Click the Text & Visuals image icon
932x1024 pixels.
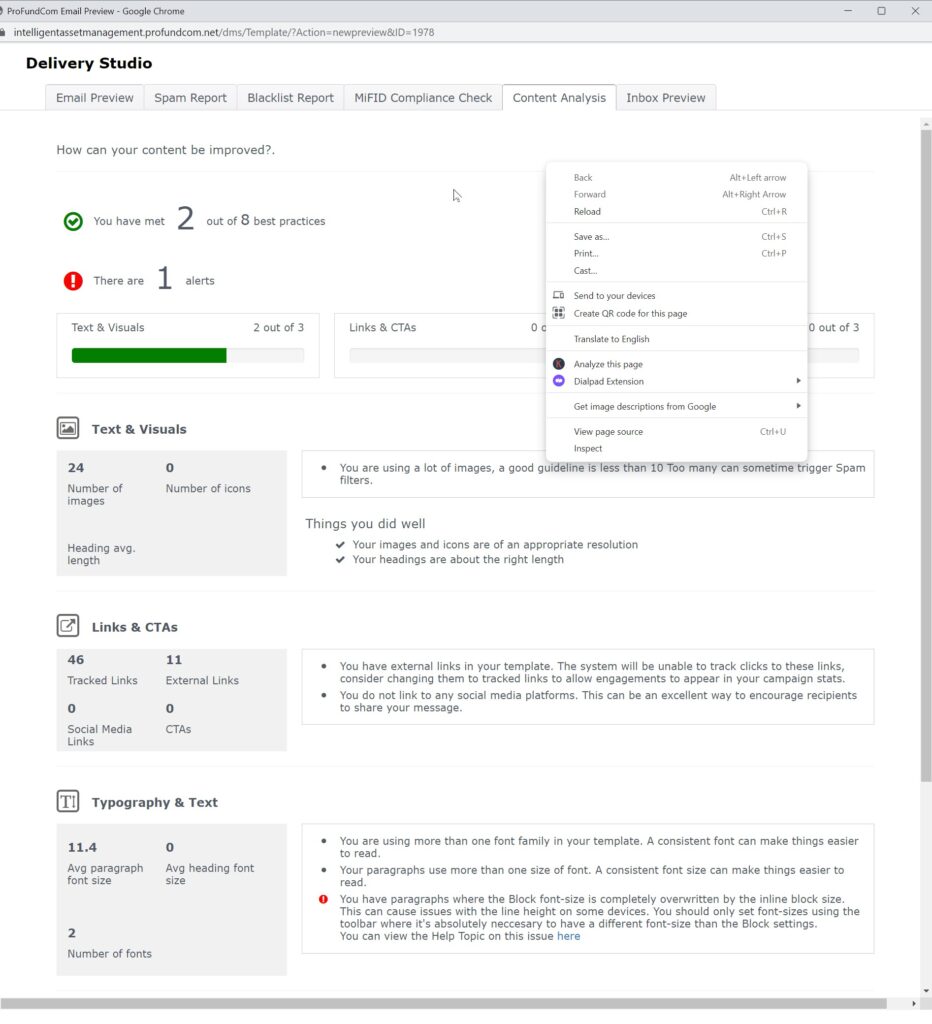(x=68, y=429)
